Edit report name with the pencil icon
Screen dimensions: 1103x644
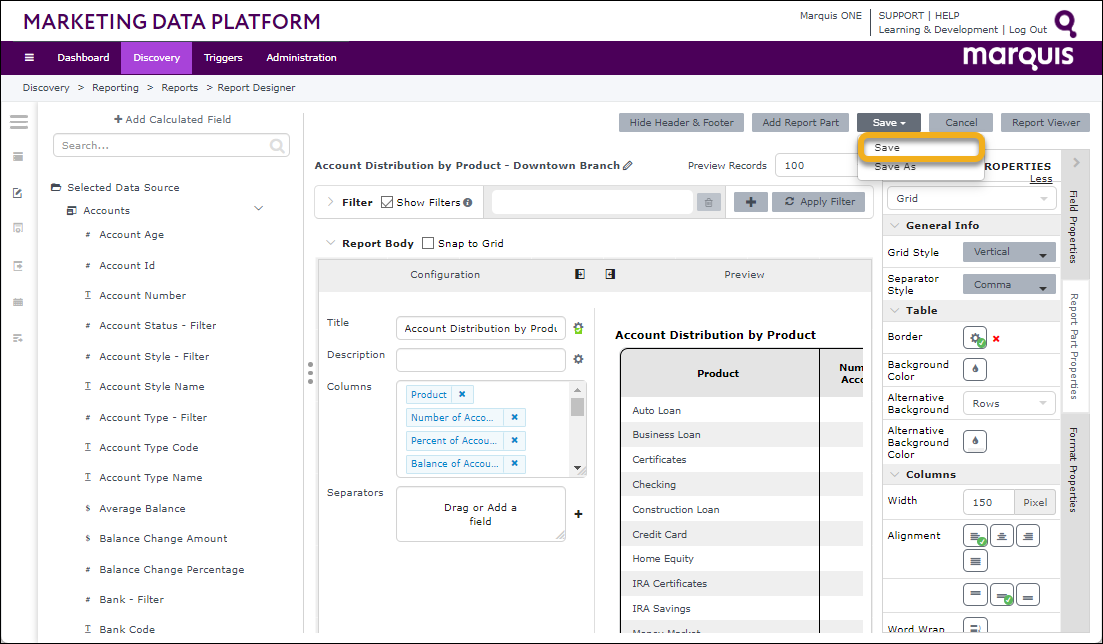[627, 165]
